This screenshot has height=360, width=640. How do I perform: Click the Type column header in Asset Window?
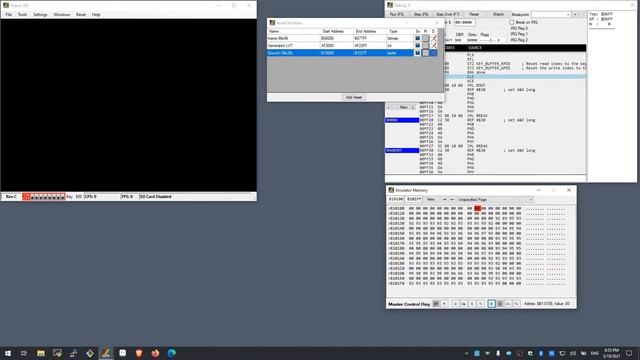[x=400, y=31]
